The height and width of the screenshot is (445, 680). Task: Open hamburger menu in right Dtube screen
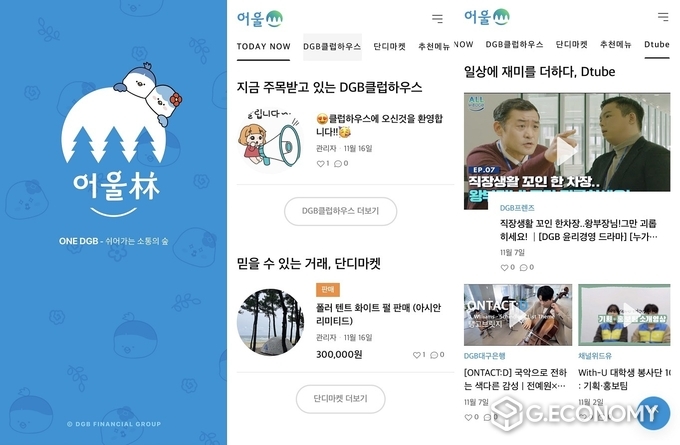663,17
